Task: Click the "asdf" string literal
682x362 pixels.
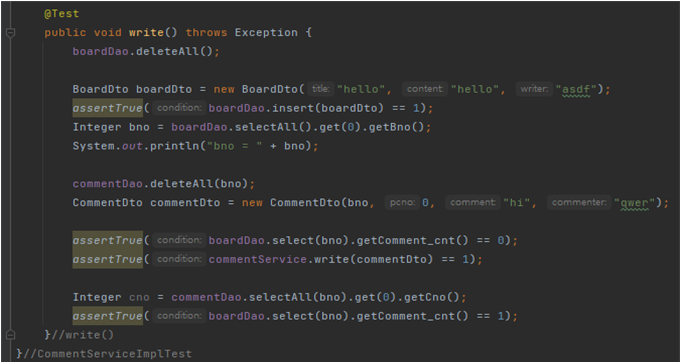Action: click(x=576, y=89)
